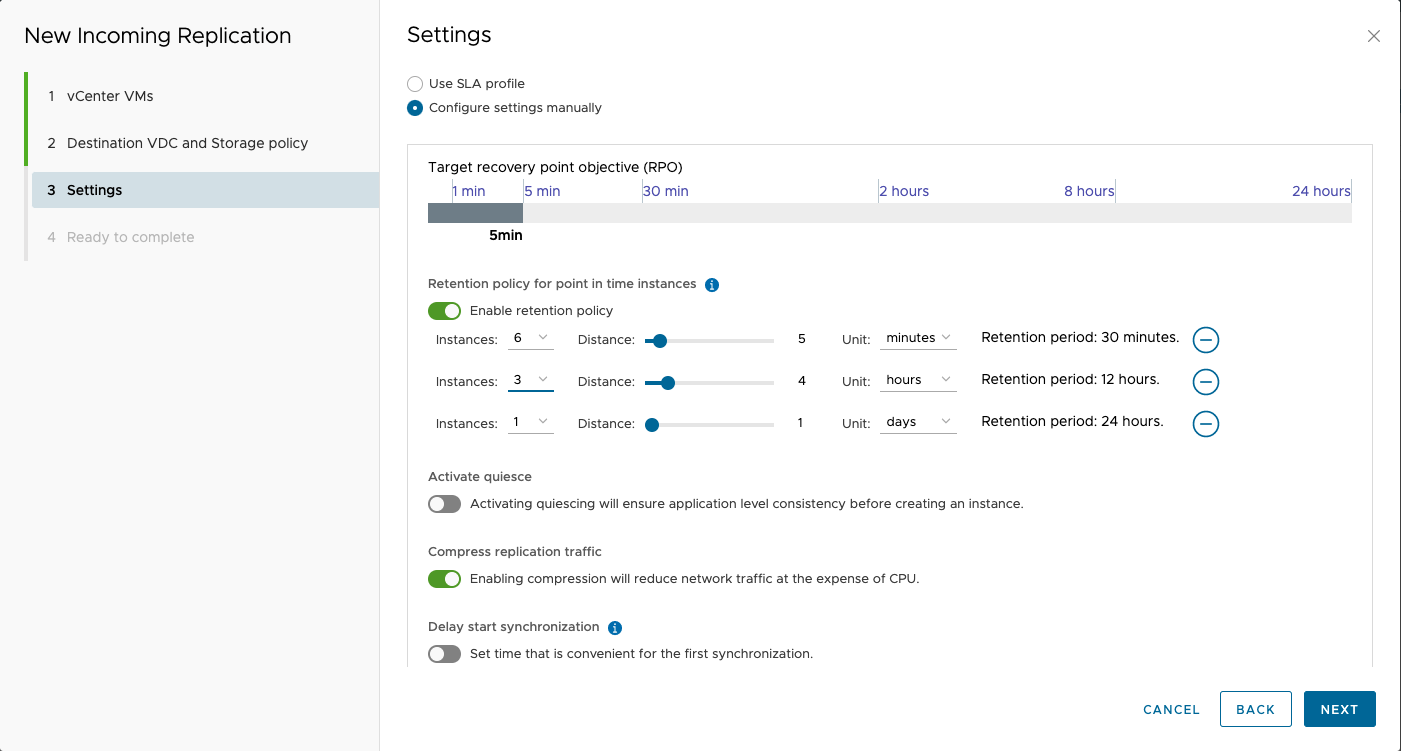Screen dimensions: 1401x751
Task: Turn on Activate quiesce toggle
Action: (x=444, y=504)
